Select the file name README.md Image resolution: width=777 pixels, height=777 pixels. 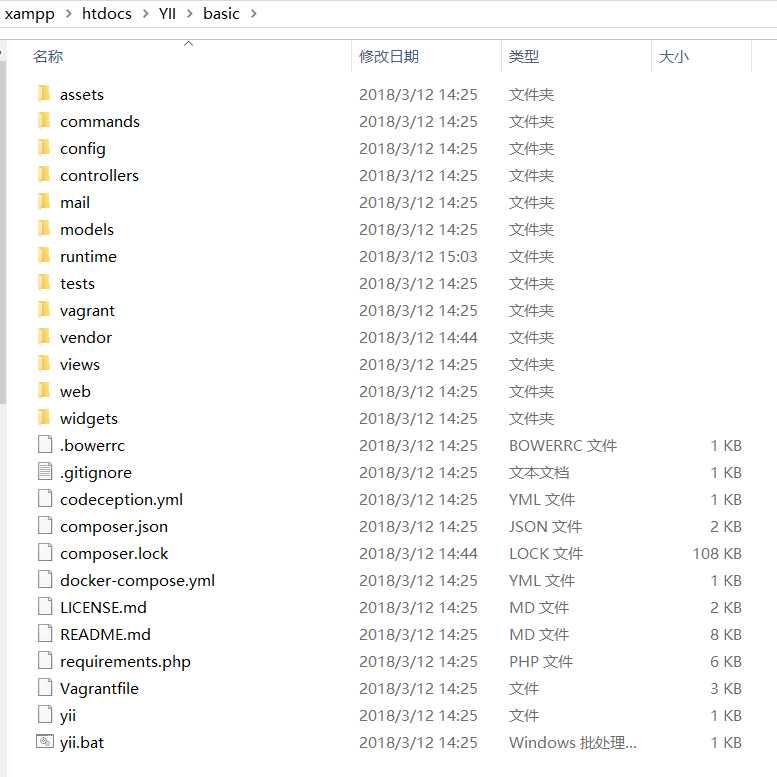pyautogui.click(x=105, y=634)
